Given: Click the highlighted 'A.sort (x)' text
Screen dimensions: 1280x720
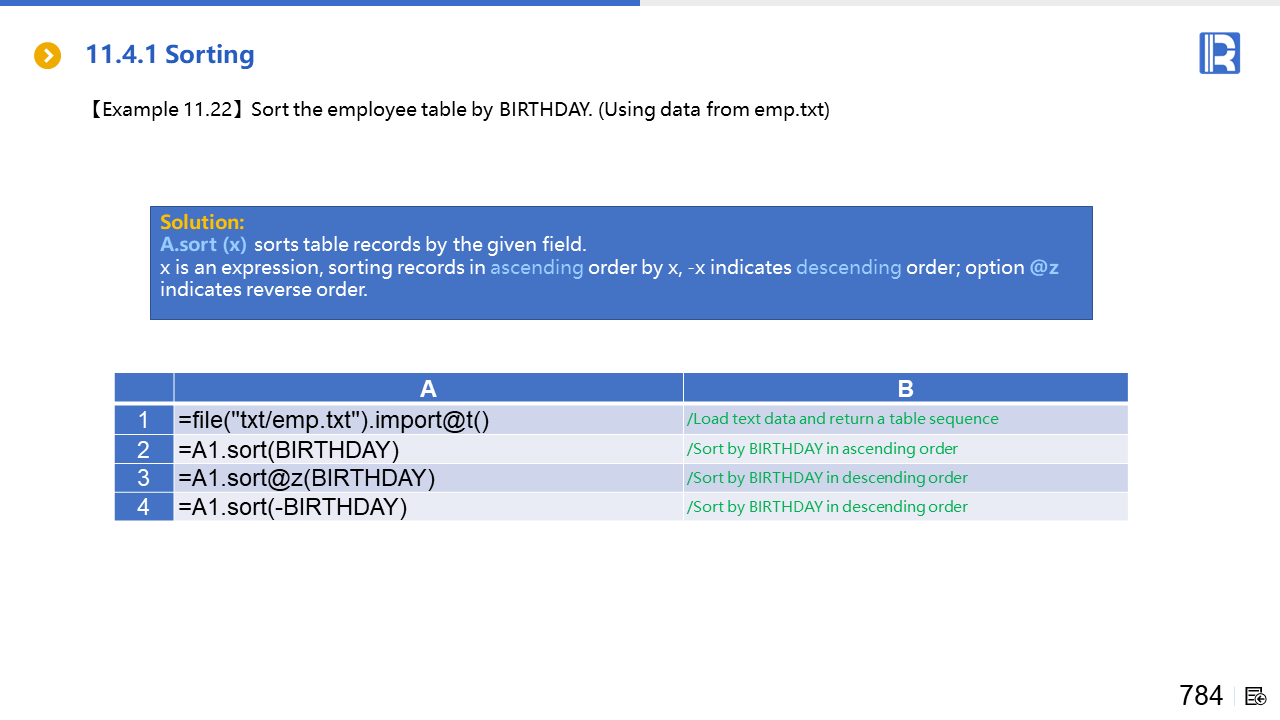Looking at the screenshot, I should pos(203,245).
